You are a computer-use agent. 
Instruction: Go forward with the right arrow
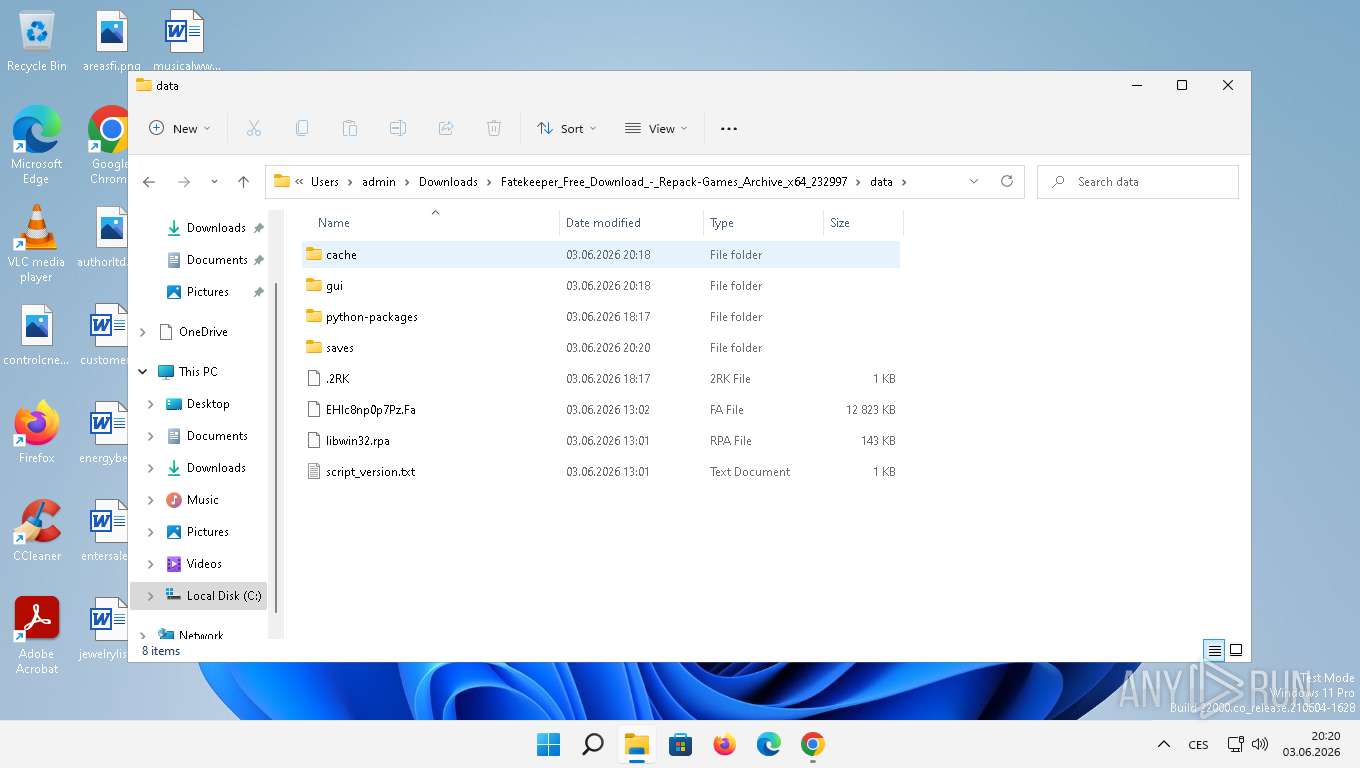184,182
